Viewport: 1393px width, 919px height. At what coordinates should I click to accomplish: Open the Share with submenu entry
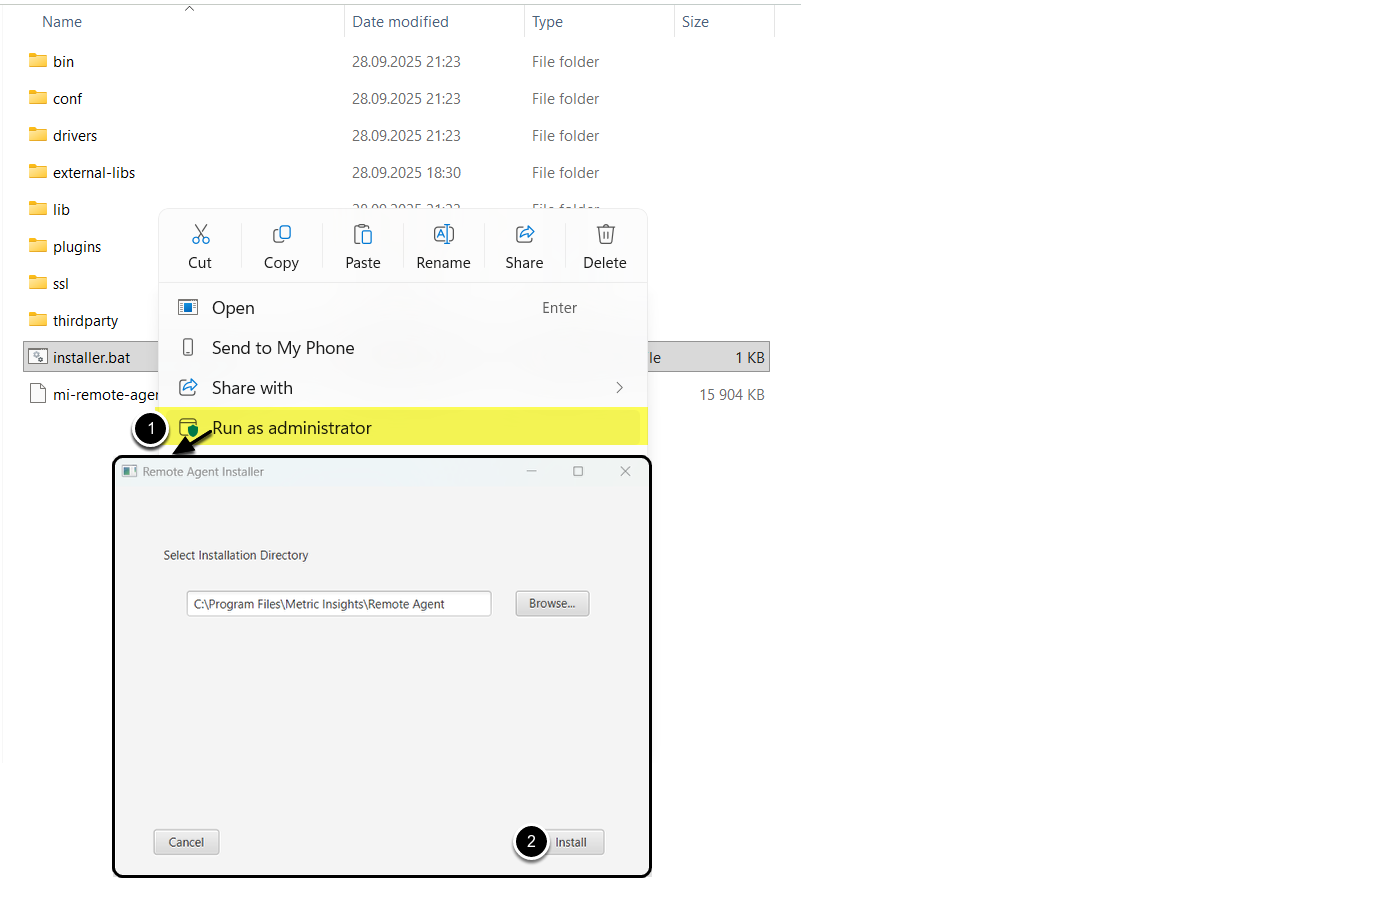(403, 388)
